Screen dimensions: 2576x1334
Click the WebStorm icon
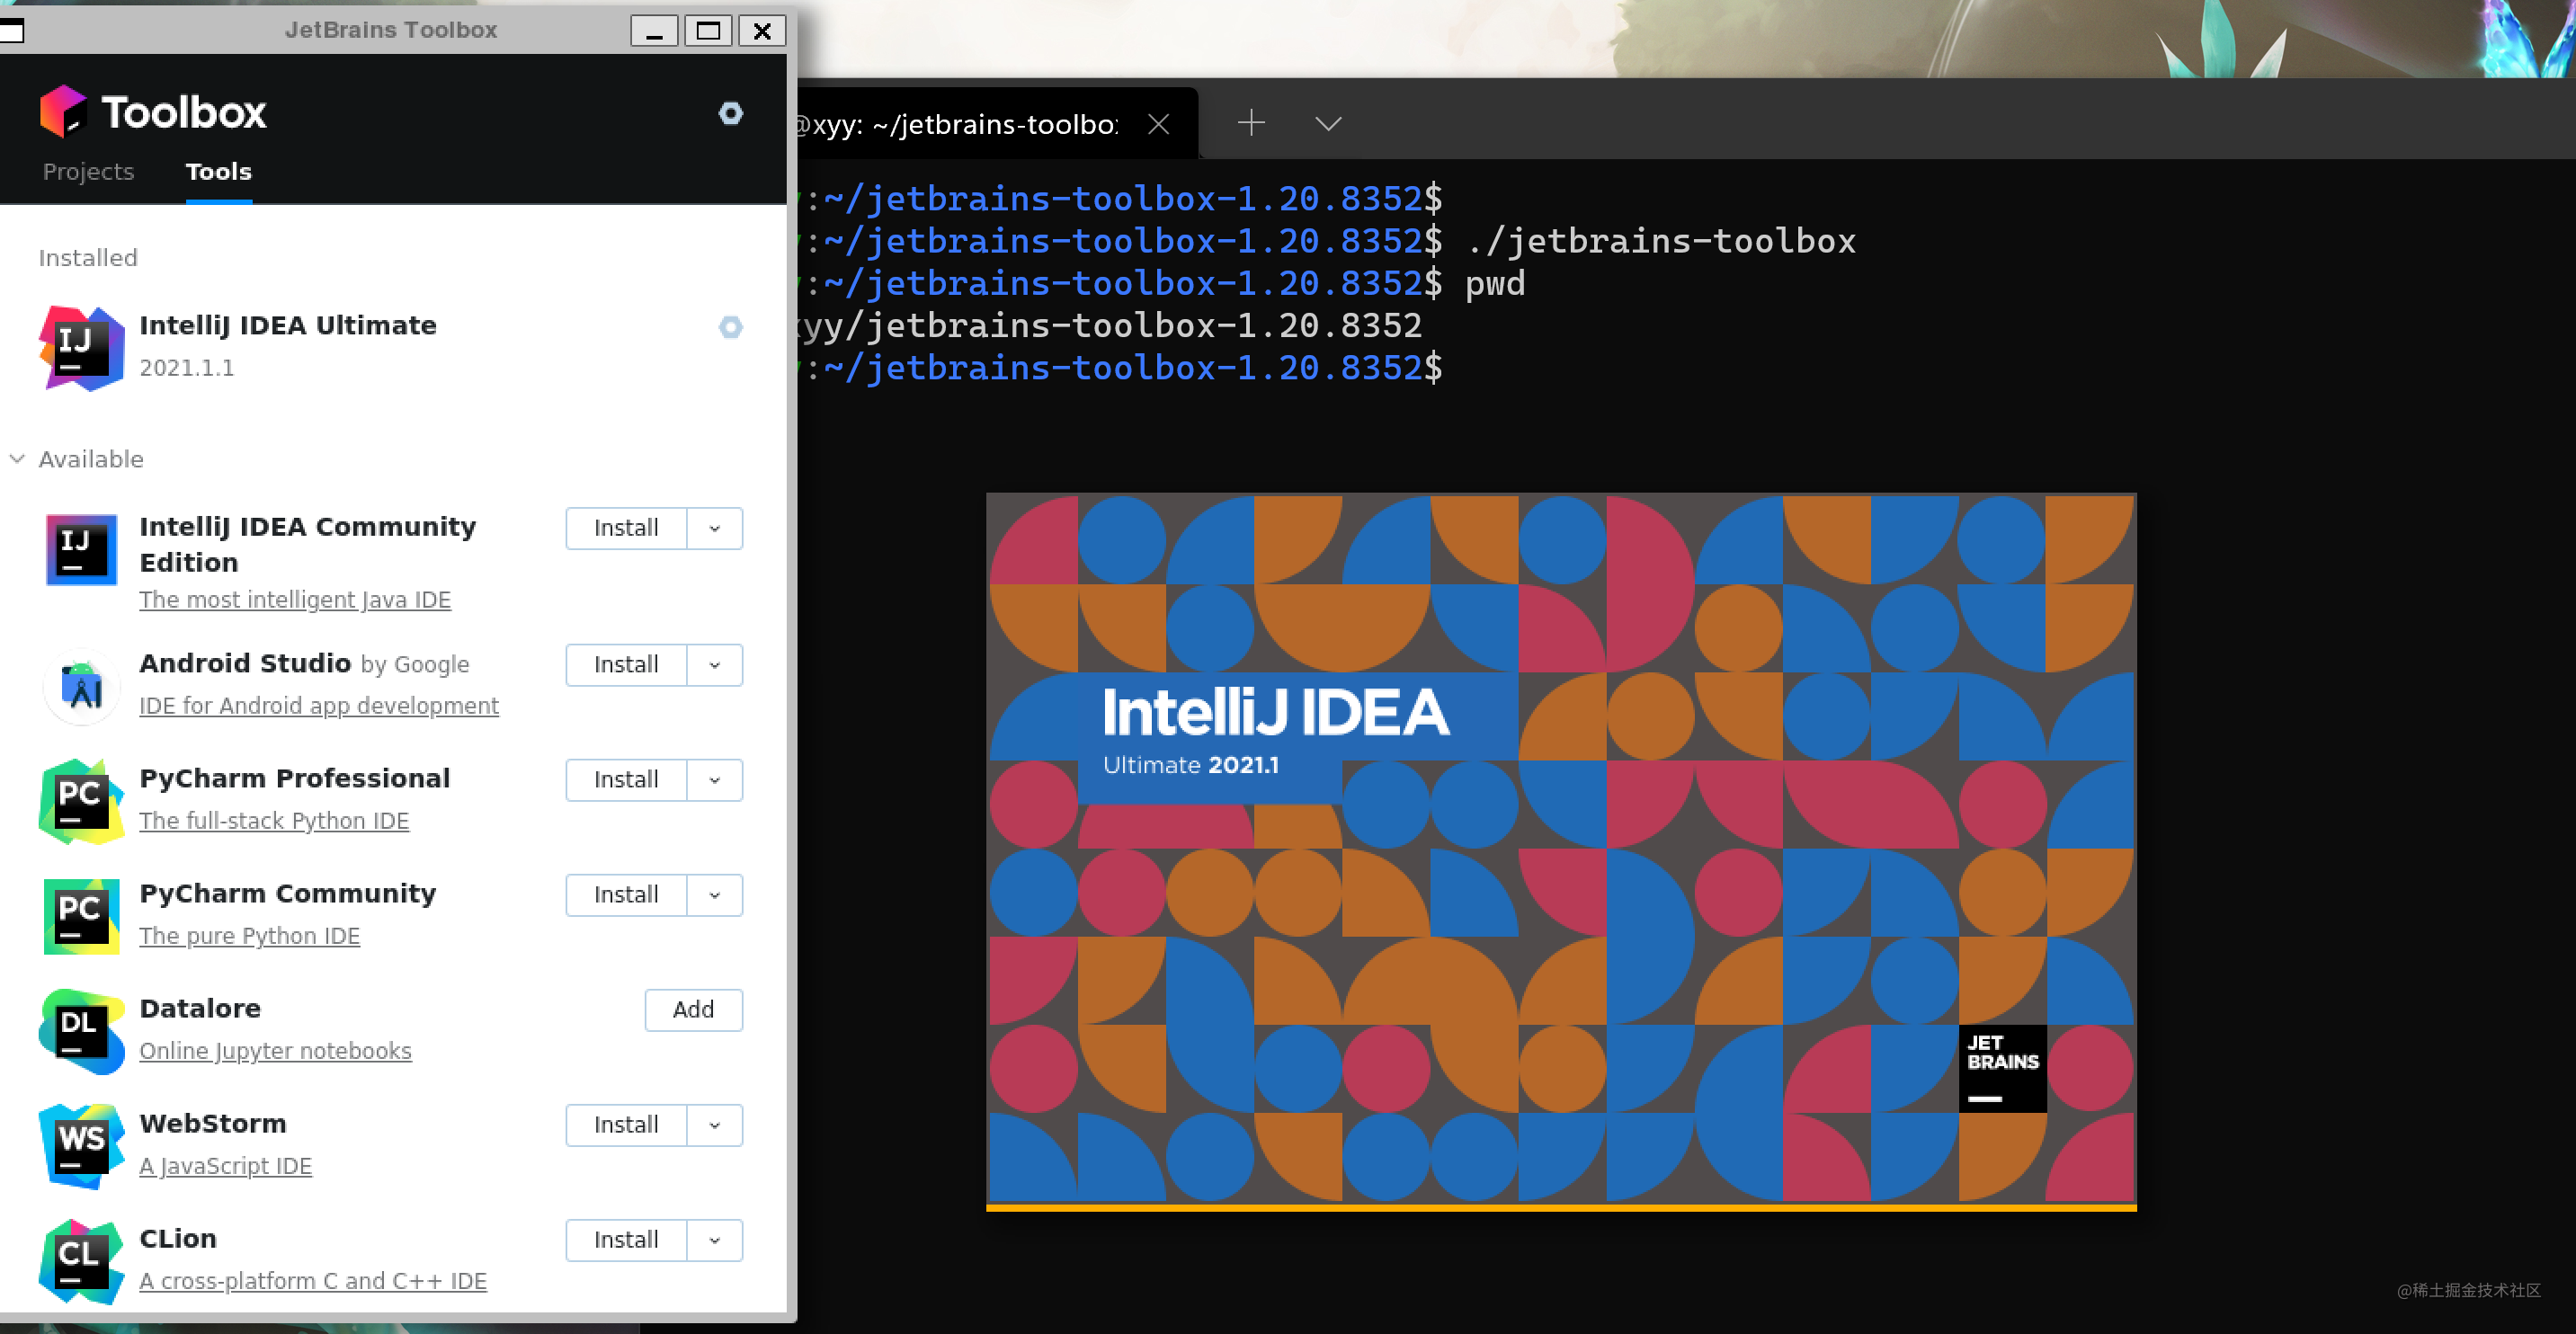click(80, 1146)
